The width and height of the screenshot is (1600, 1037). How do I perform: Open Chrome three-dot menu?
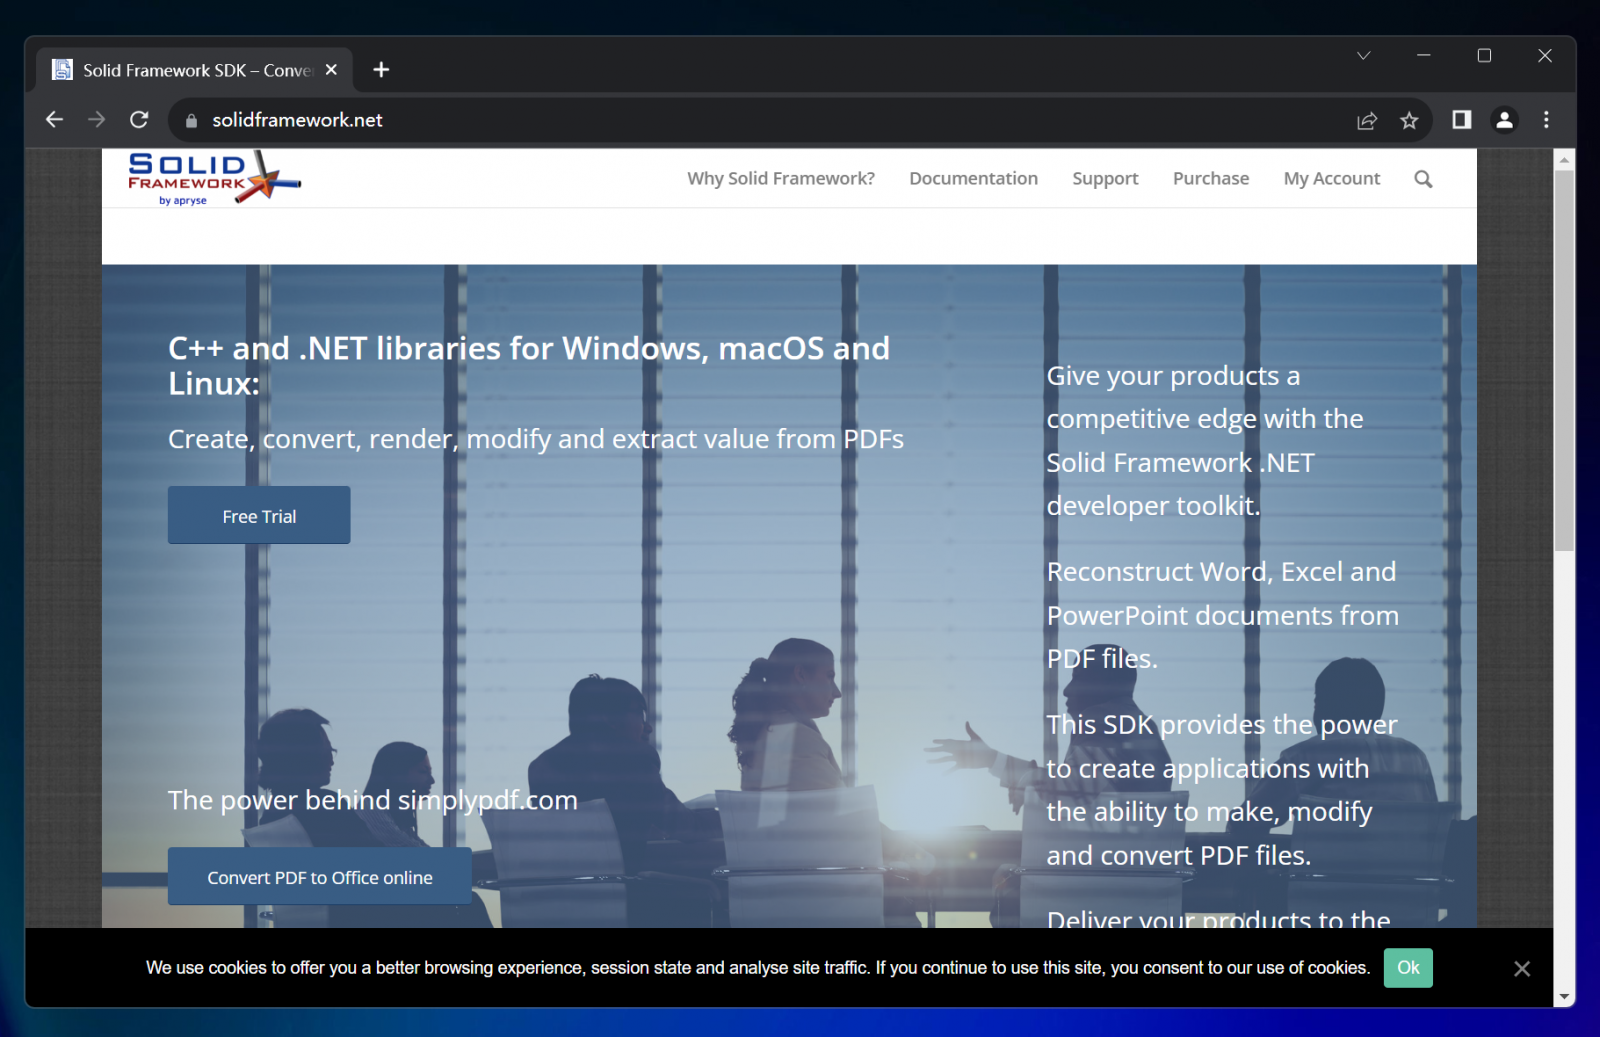[1546, 120]
